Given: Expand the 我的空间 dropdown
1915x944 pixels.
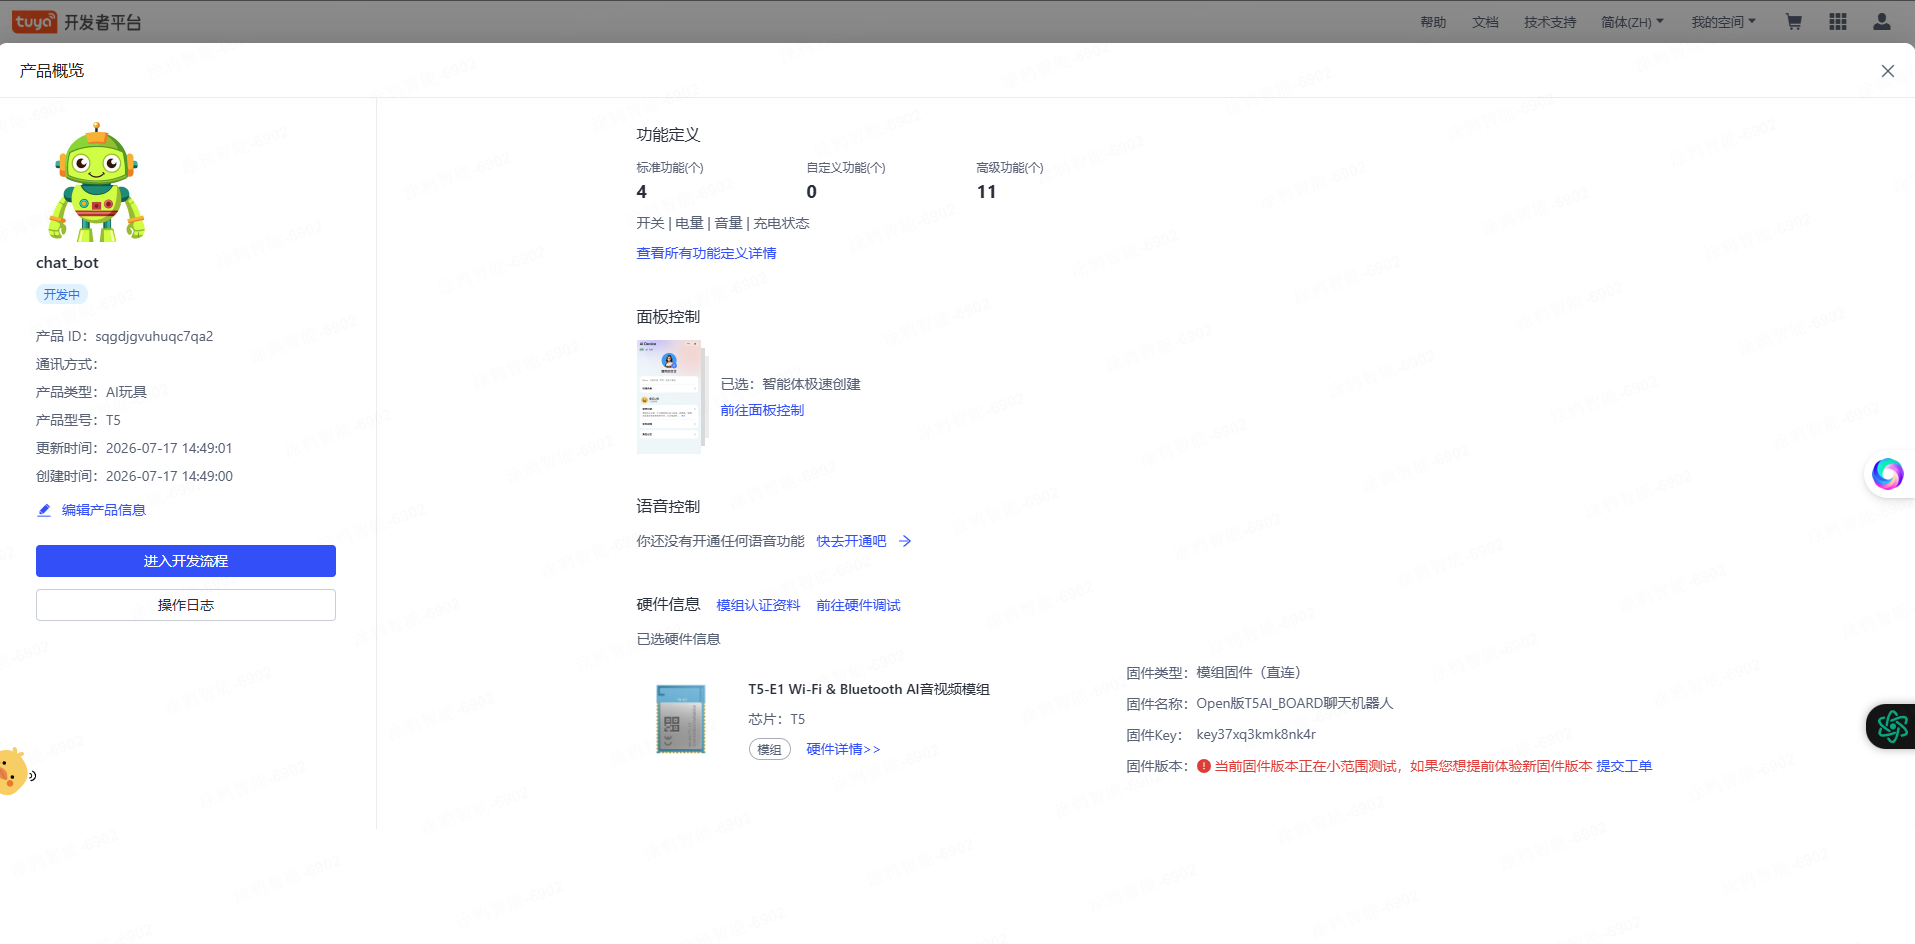Looking at the screenshot, I should (1723, 22).
